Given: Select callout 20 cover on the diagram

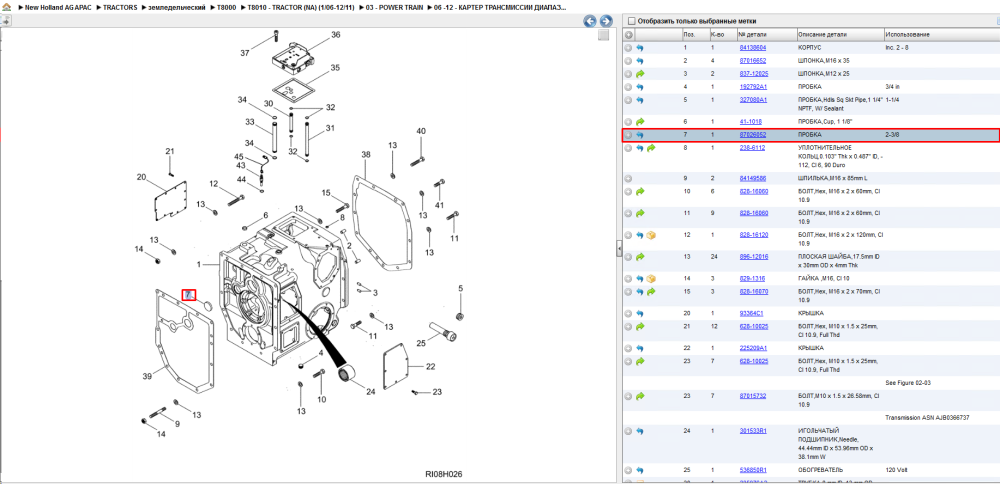Looking at the screenshot, I should pyautogui.click(x=142, y=177).
